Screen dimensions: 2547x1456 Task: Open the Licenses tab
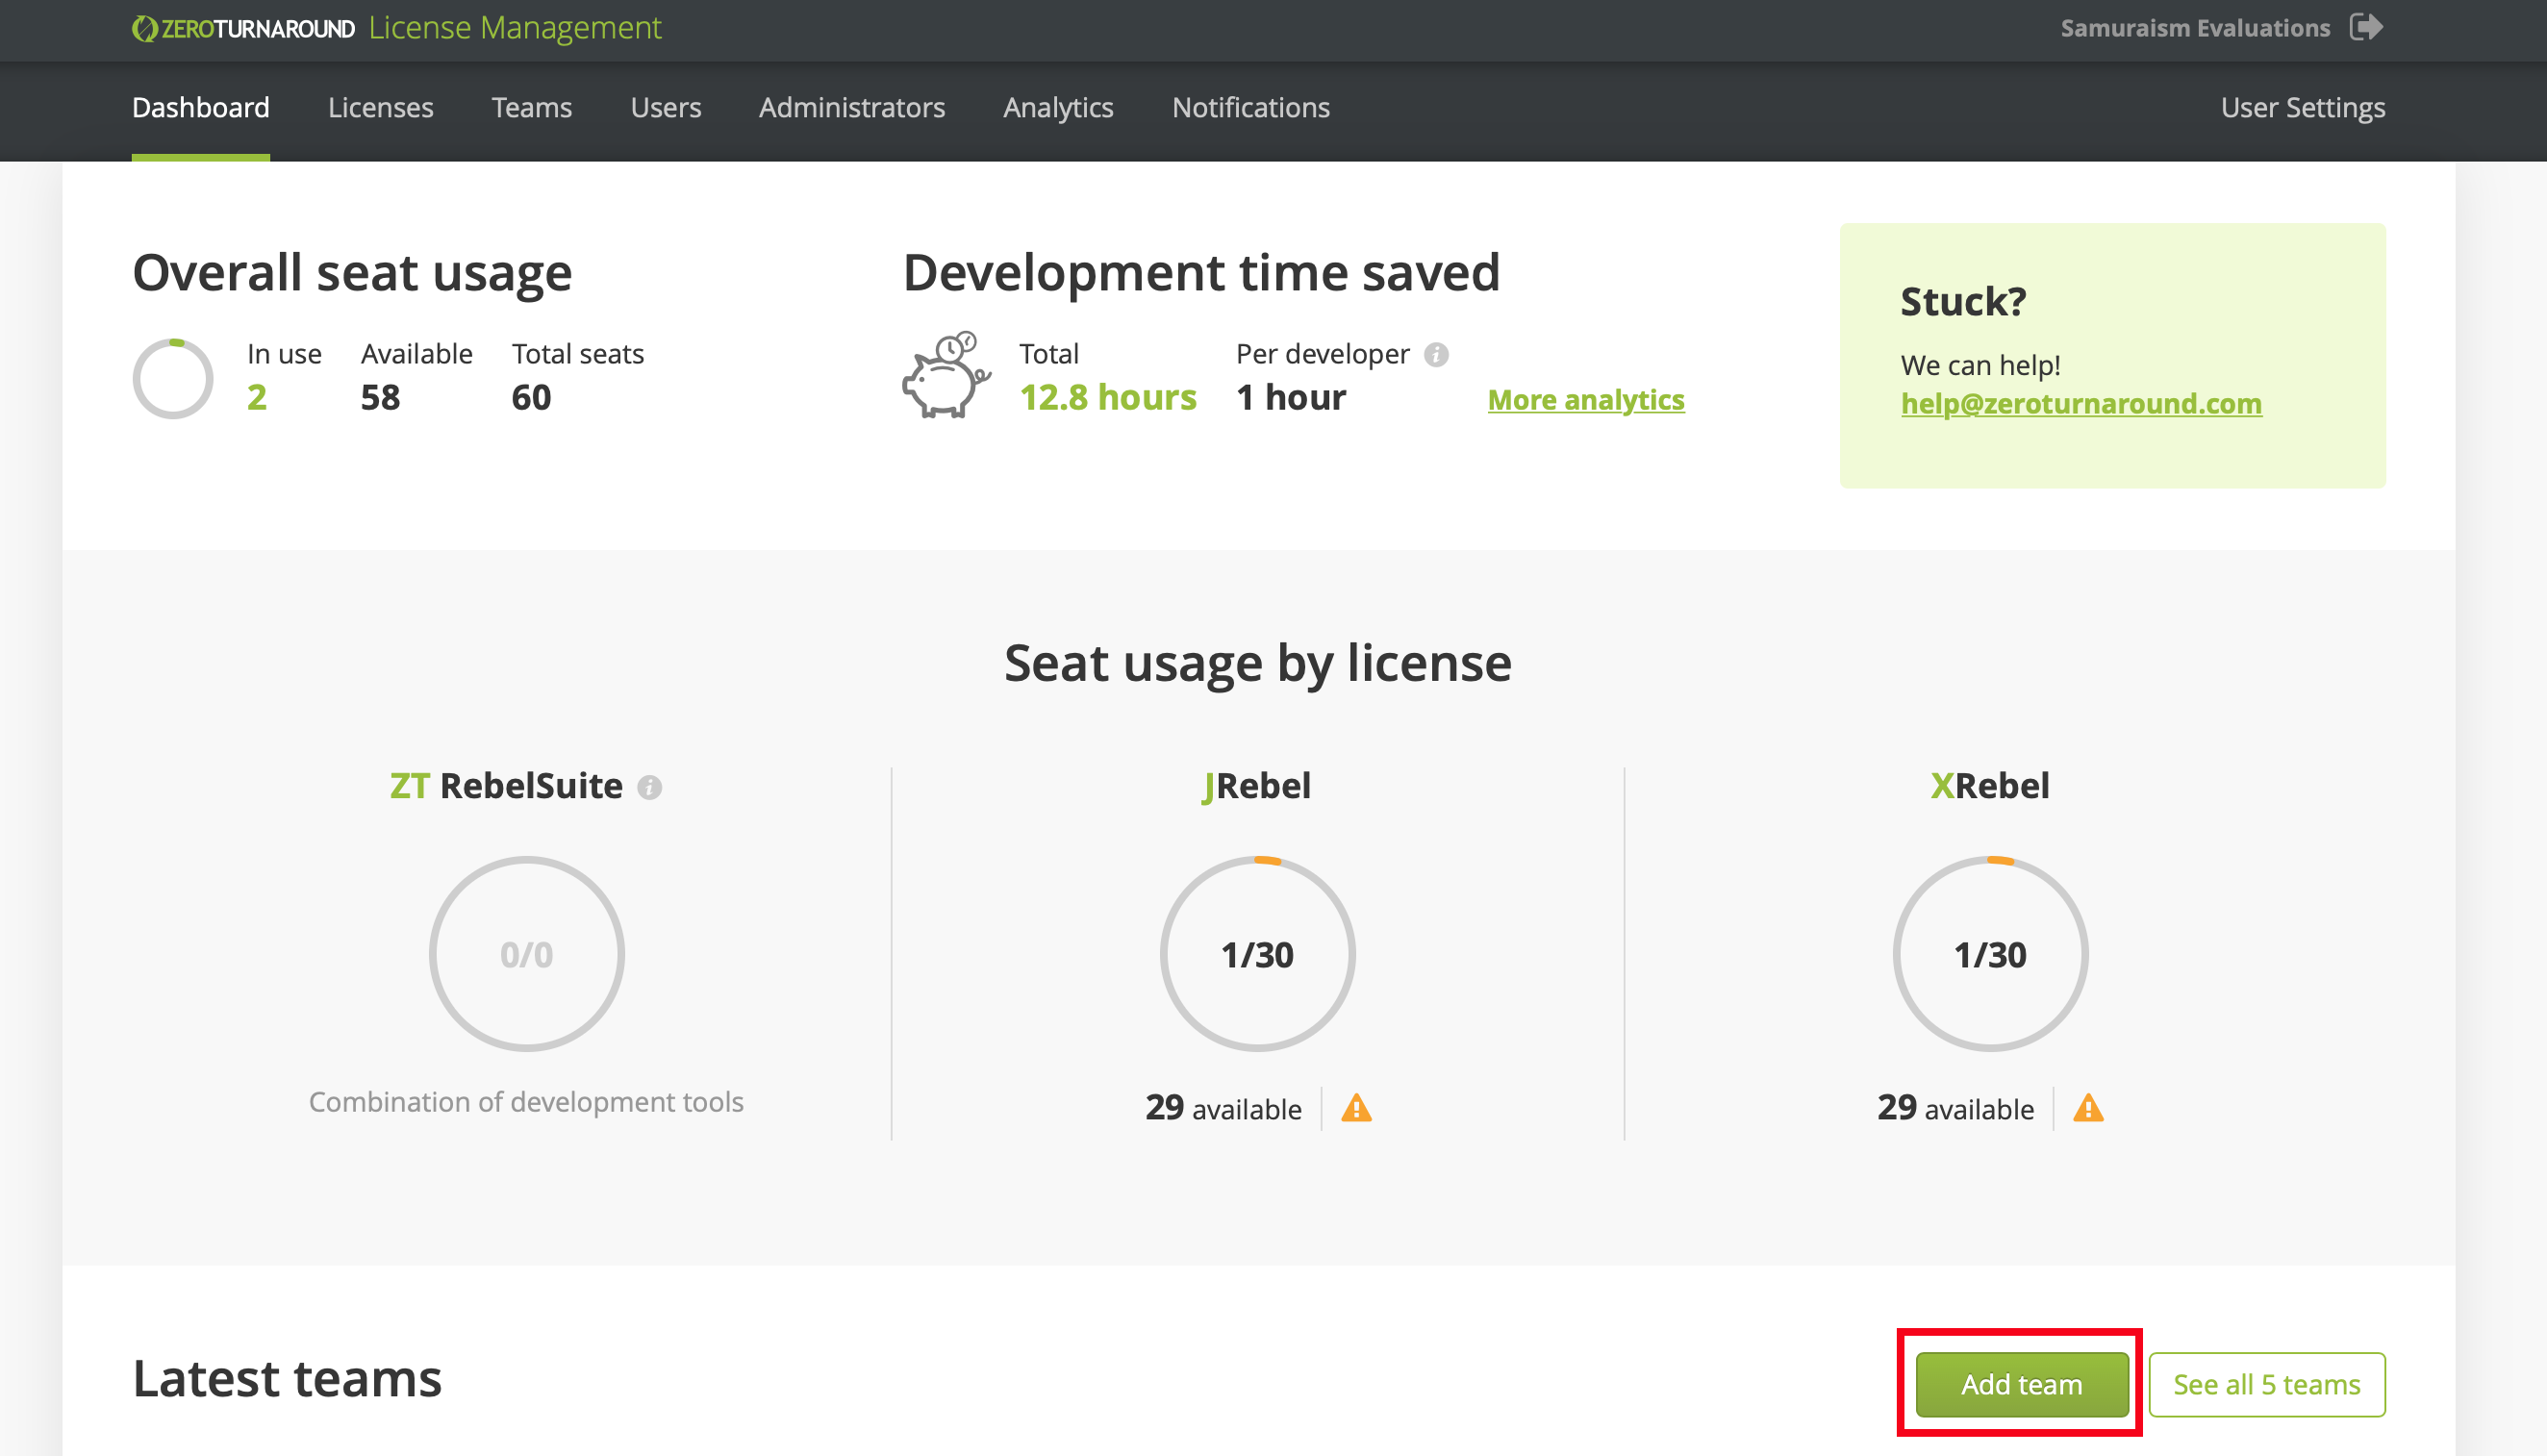coord(381,107)
